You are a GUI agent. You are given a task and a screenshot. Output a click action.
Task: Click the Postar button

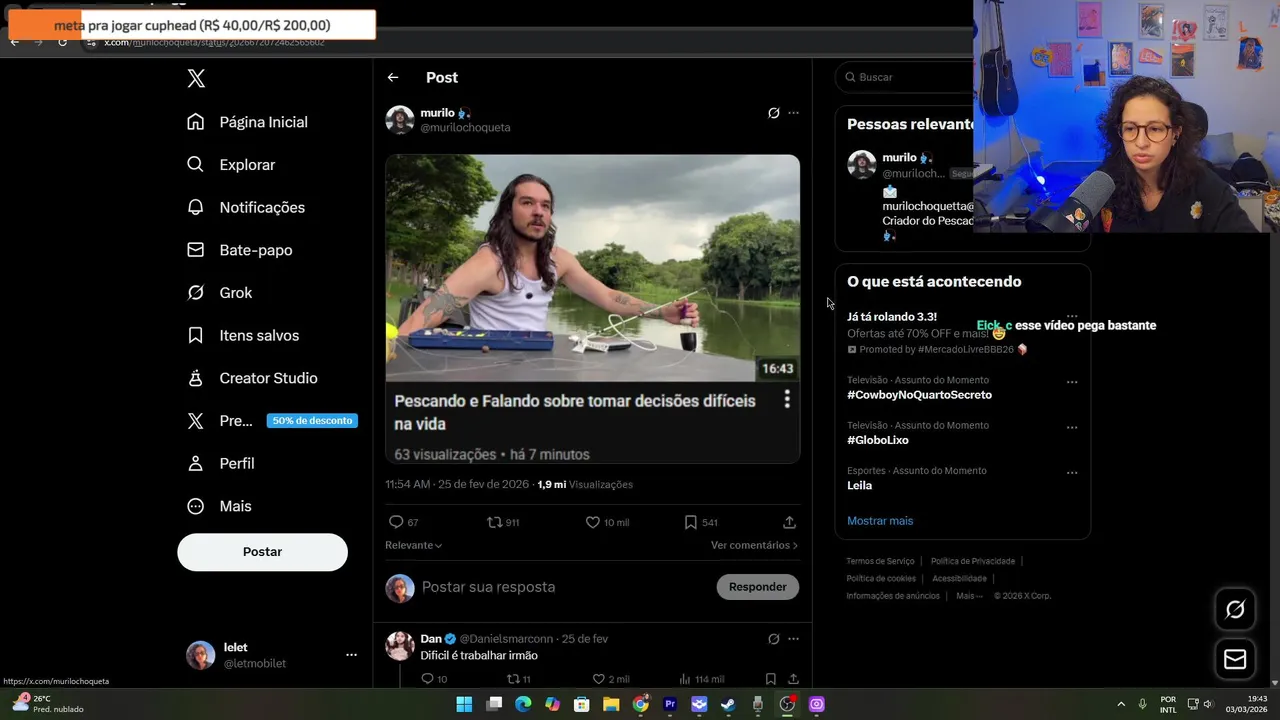coord(262,552)
